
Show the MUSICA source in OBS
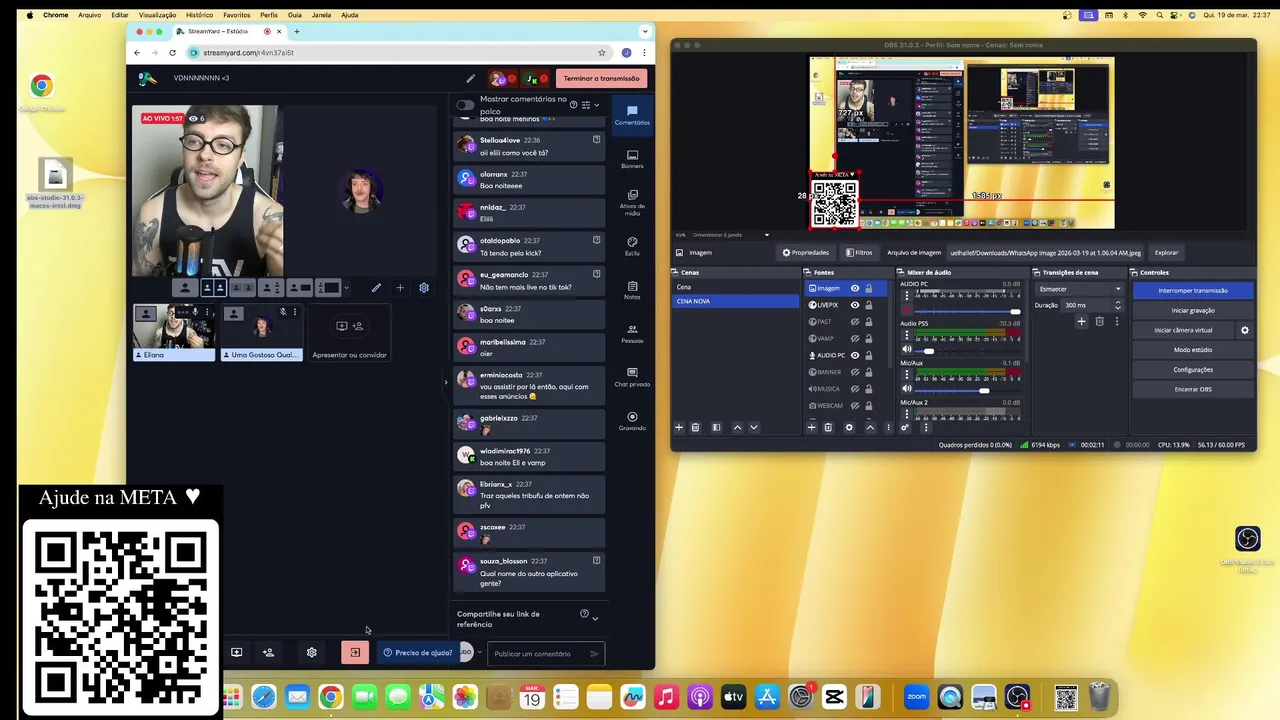coord(855,388)
